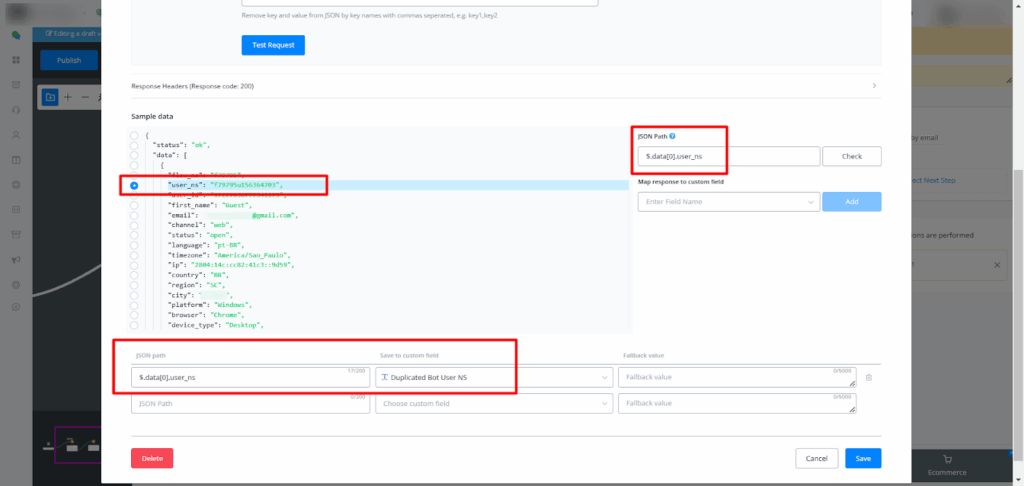Screen dimensions: 1024x486
Task: Open the Enter Field Name dropdown
Action: pyautogui.click(x=728, y=202)
